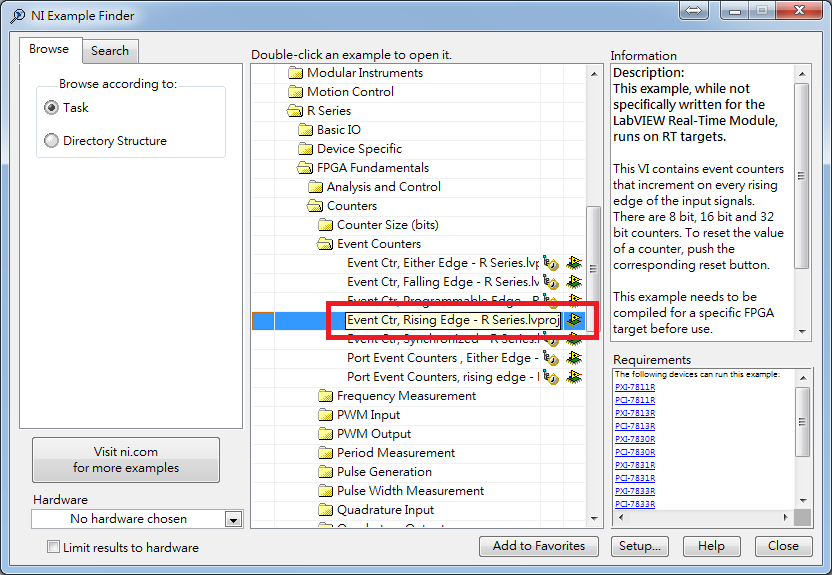Click the Help button
The image size is (832, 575).
pyautogui.click(x=711, y=546)
